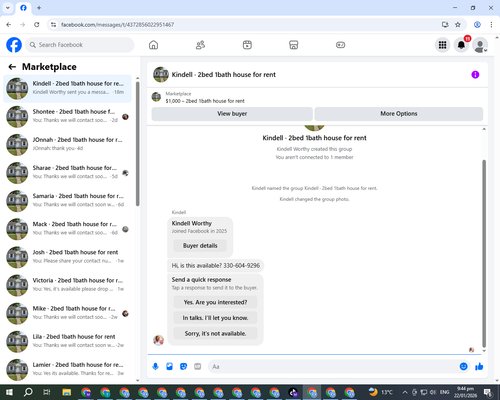Open Buyer details for Kindell Worthy
Image resolution: width=500 pixels, height=400 pixels.
(200, 246)
